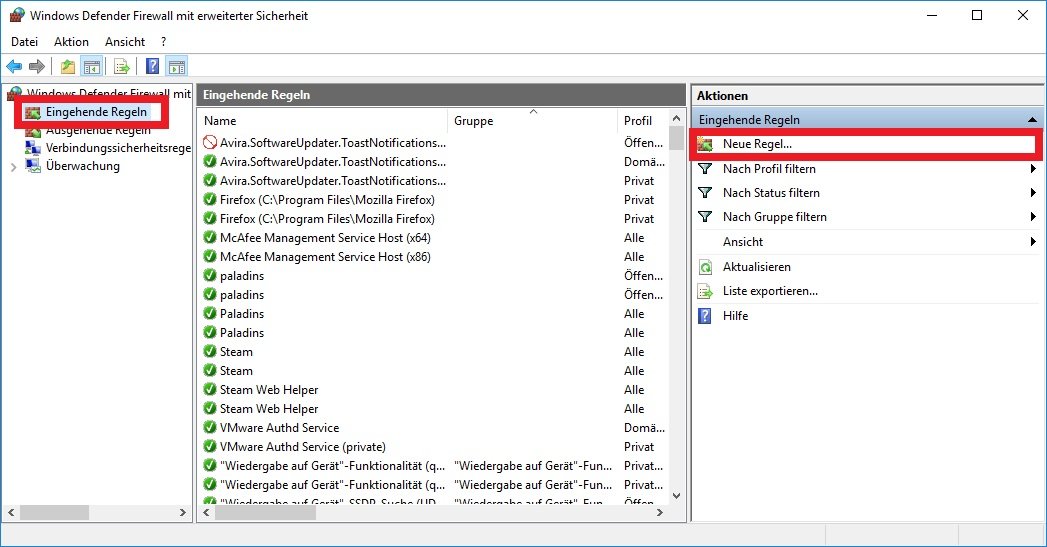The image size is (1047, 547).
Task: Click the export list toolbar icon
Action: (122, 67)
